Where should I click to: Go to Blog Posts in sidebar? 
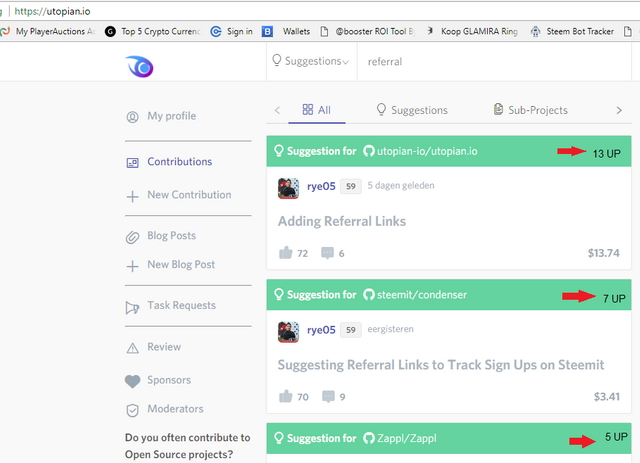click(171, 236)
